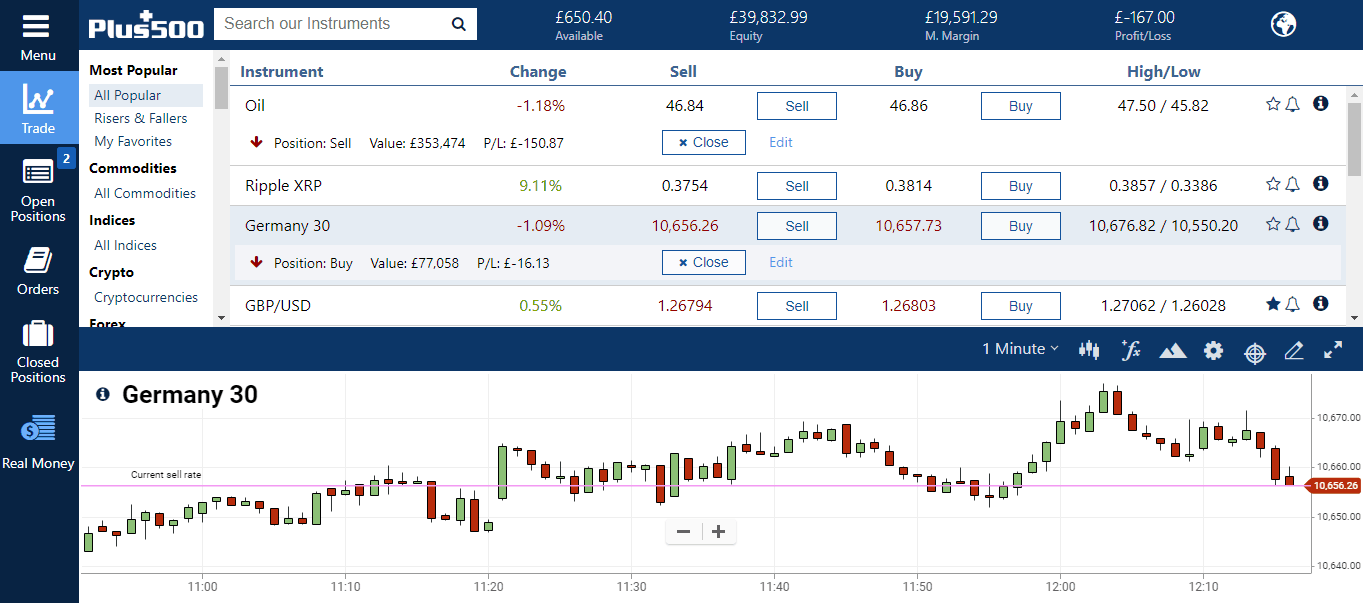Click the High/Low column header
1363x603 pixels.
(x=1164, y=72)
